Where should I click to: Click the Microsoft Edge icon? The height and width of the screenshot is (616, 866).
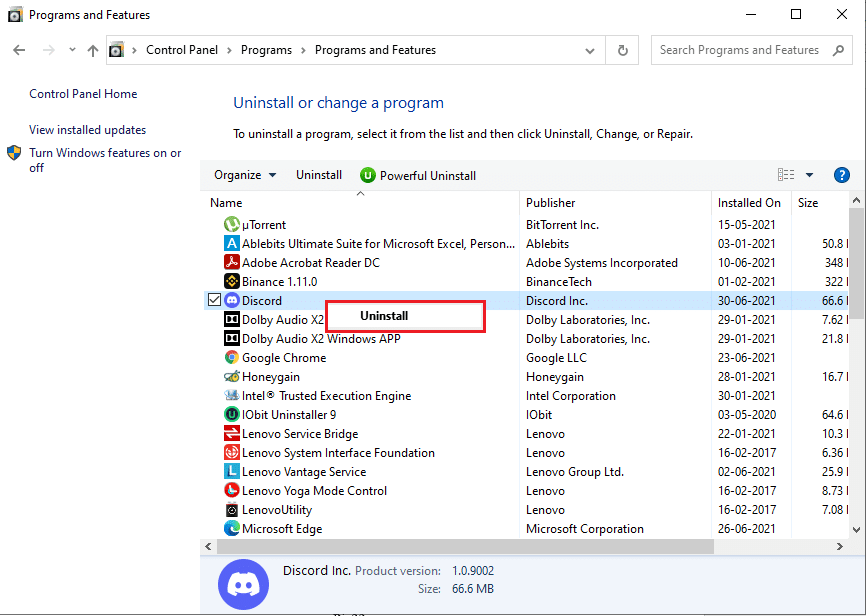coord(232,529)
